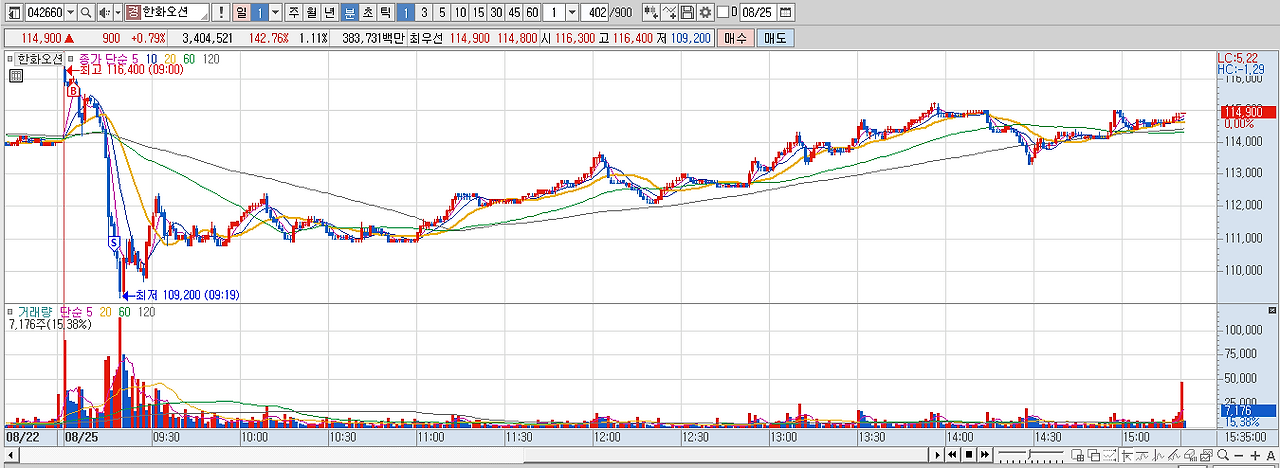Screen dimensions: 1280x468
Task: Click the 08/25 date input field
Action: tap(757, 12)
